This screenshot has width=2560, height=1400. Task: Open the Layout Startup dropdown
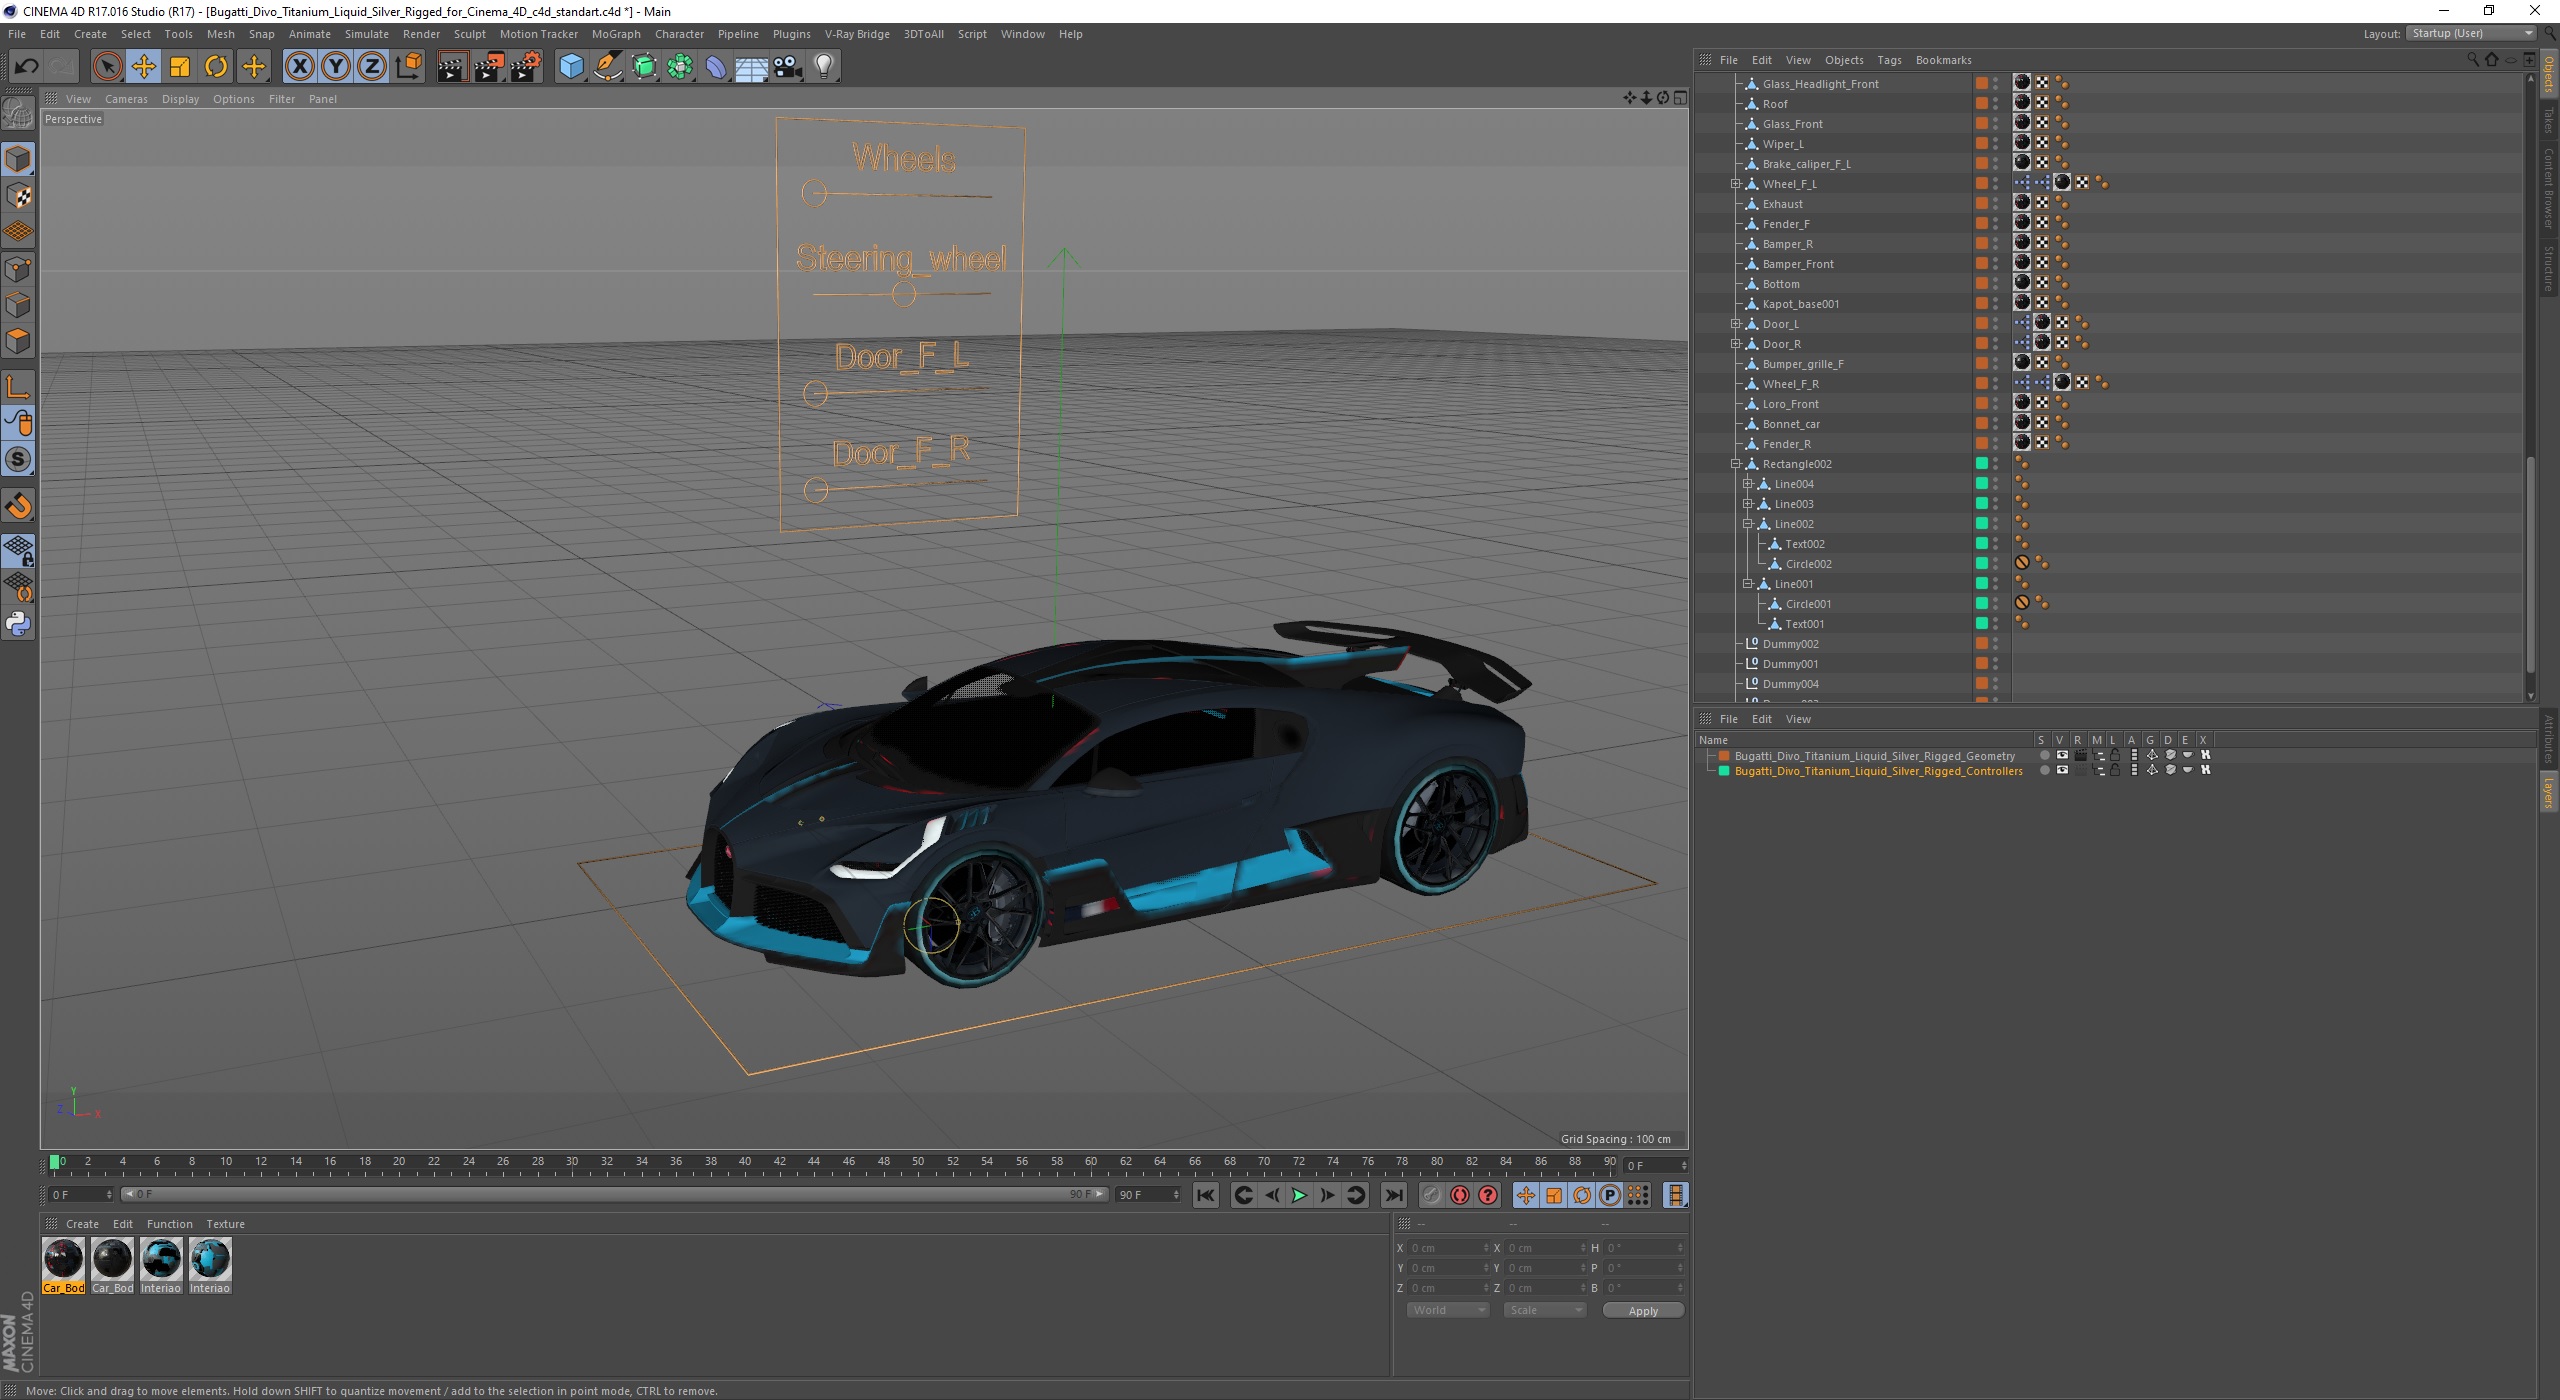(x=2472, y=33)
